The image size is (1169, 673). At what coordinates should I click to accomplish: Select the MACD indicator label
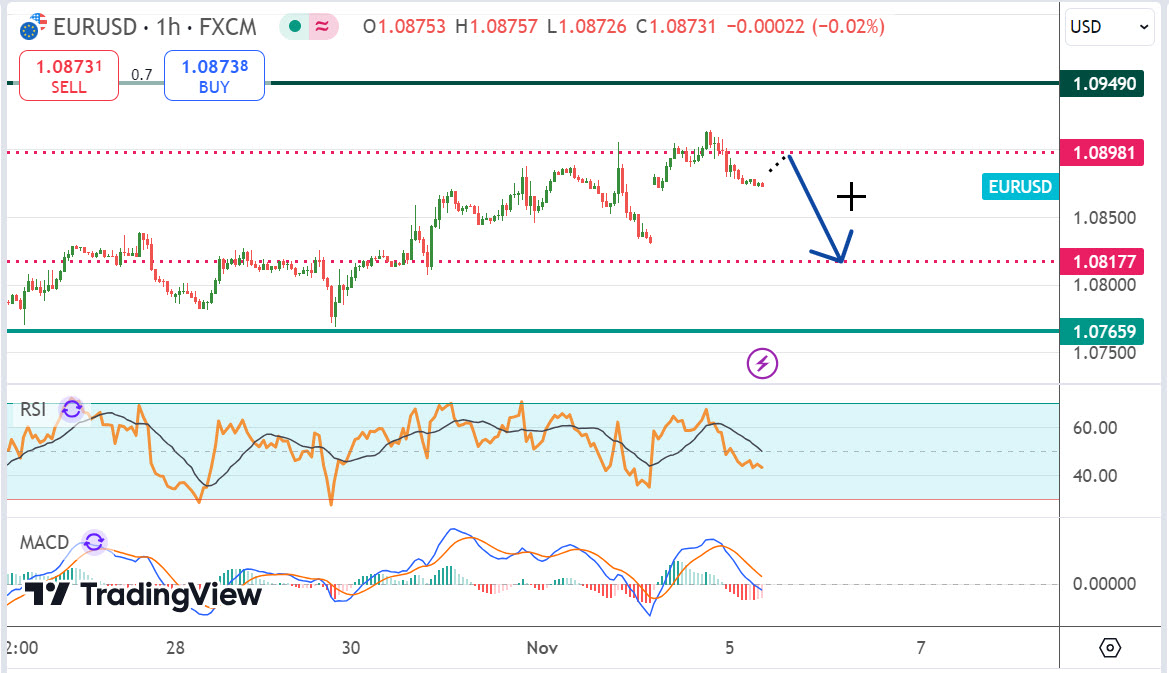[44, 543]
